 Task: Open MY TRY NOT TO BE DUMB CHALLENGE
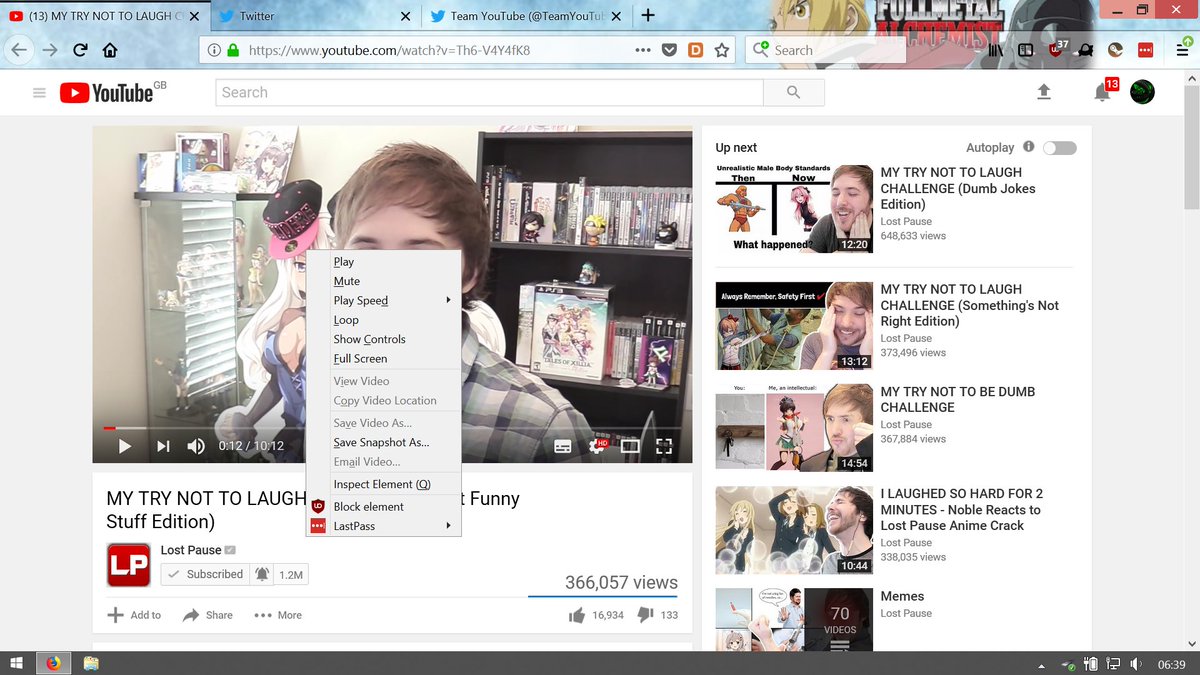[x=958, y=400]
